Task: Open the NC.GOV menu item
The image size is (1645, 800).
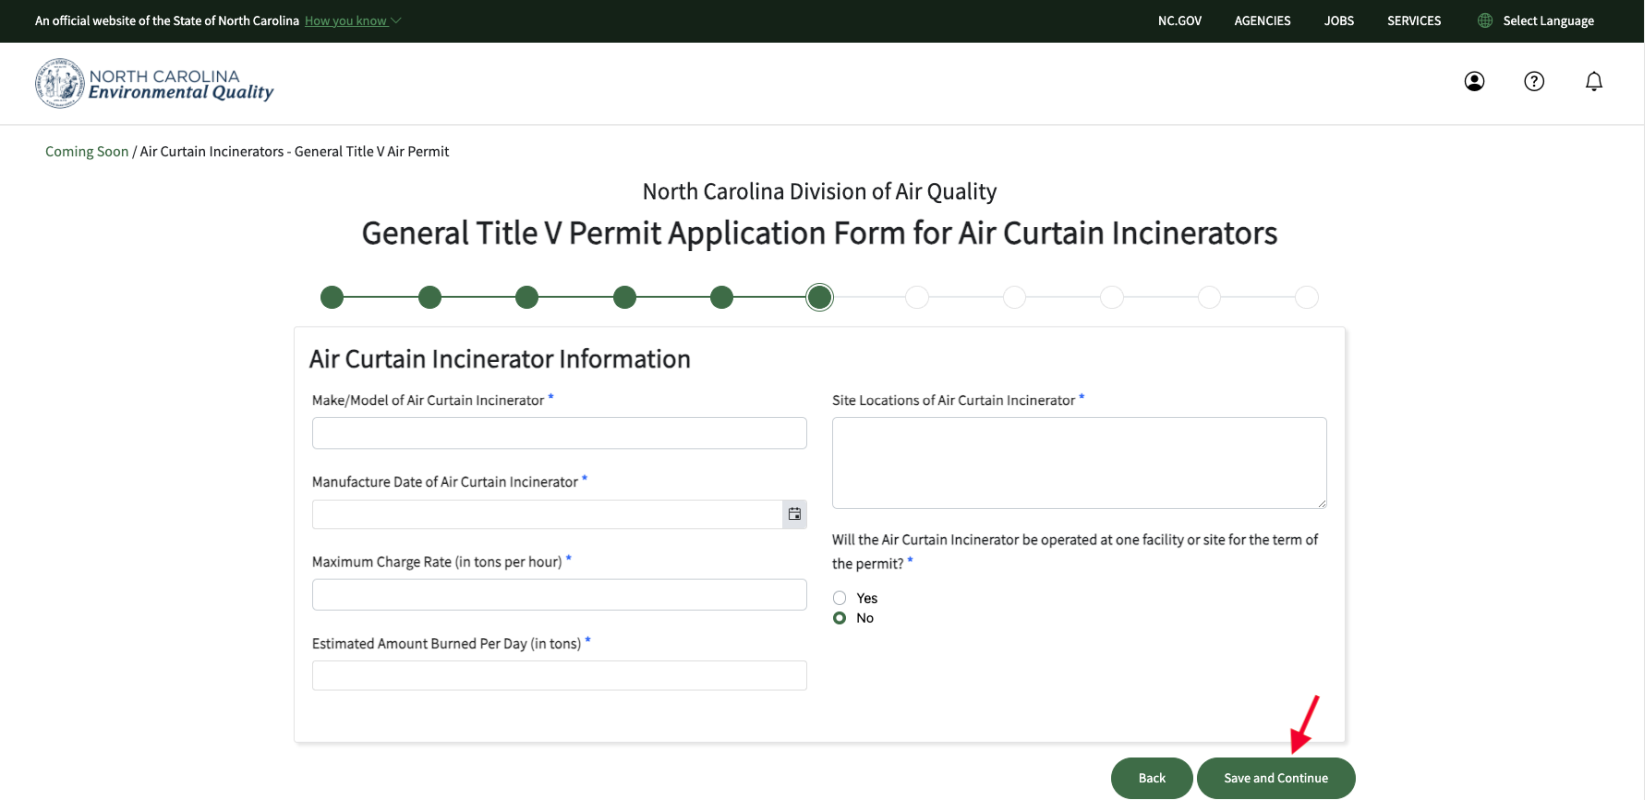Action: pos(1179,21)
